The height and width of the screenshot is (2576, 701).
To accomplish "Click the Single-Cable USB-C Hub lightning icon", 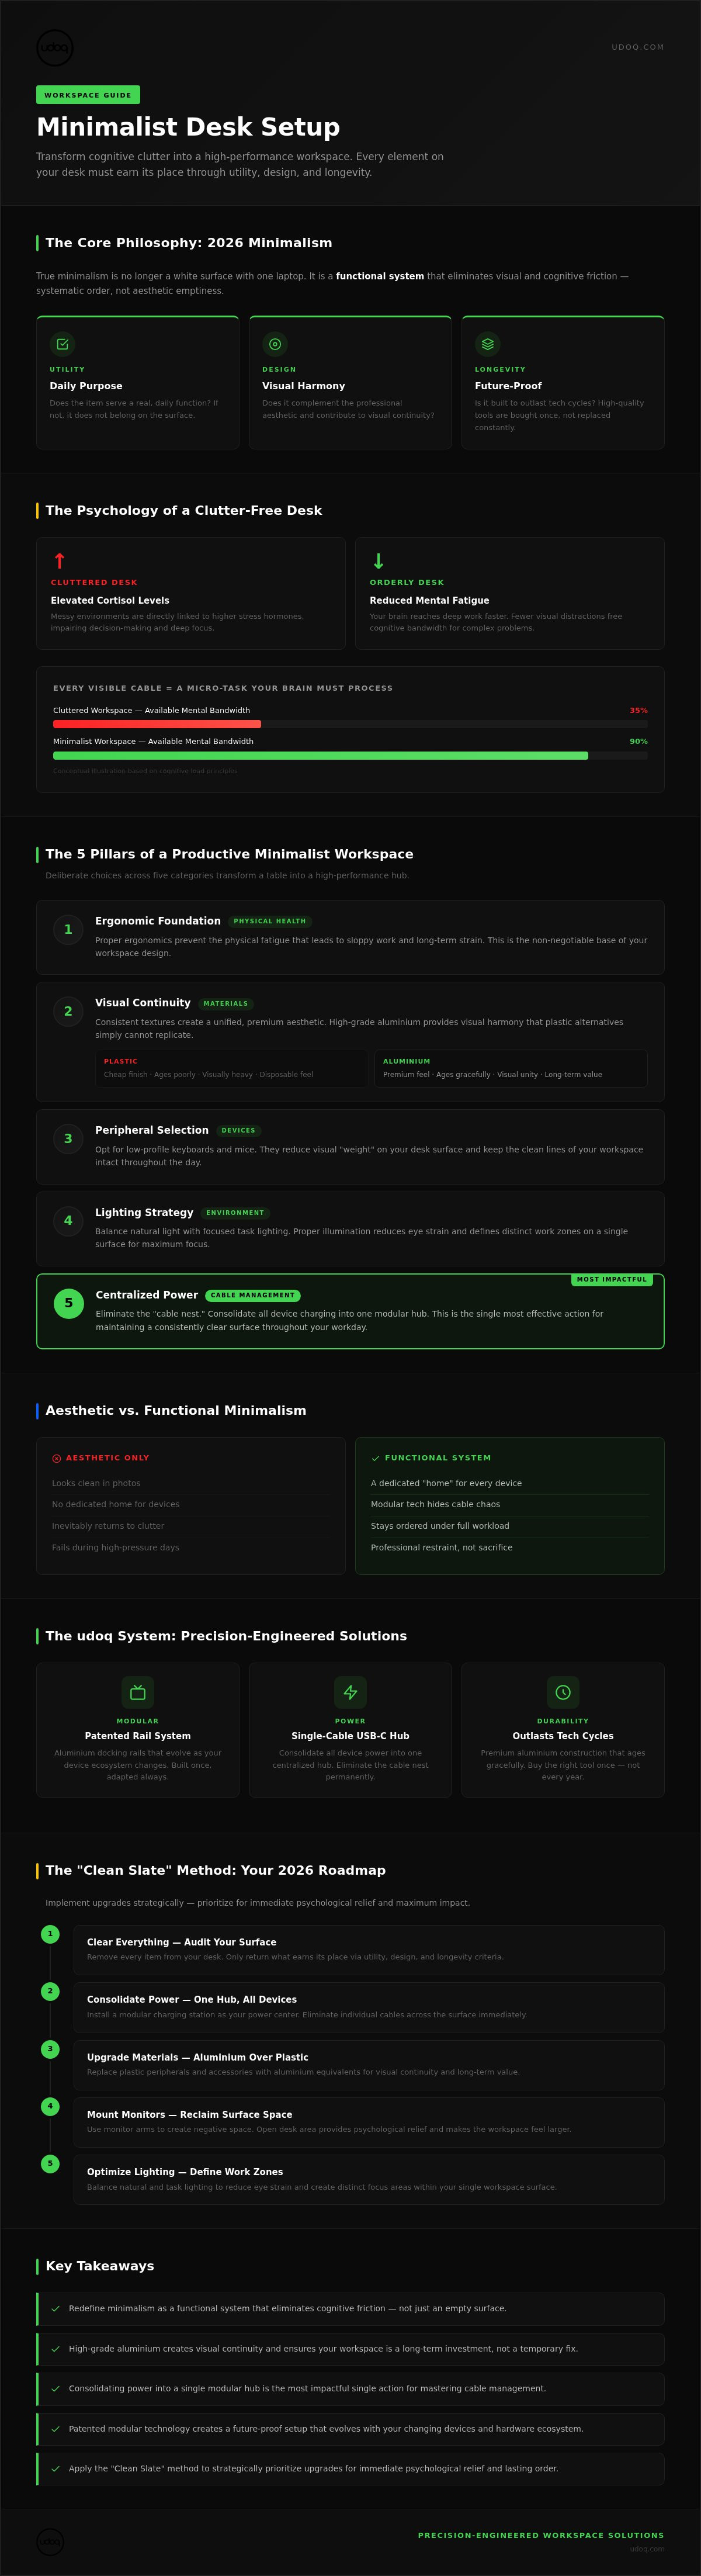I will [350, 1692].
